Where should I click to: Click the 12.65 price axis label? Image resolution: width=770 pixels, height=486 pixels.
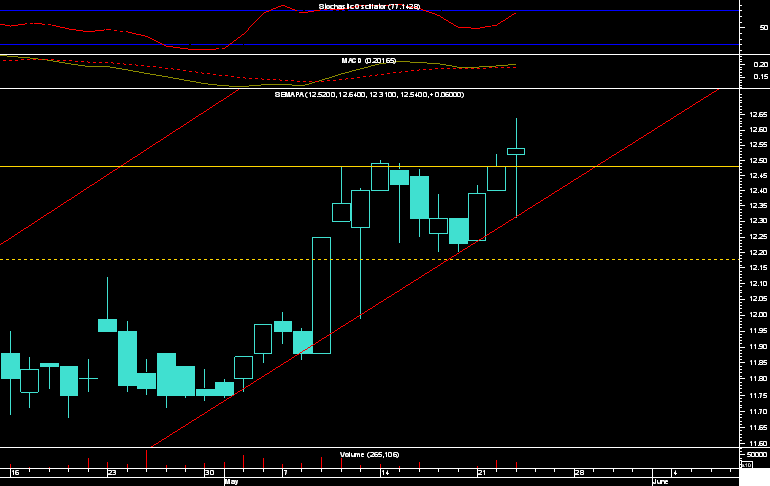758,114
